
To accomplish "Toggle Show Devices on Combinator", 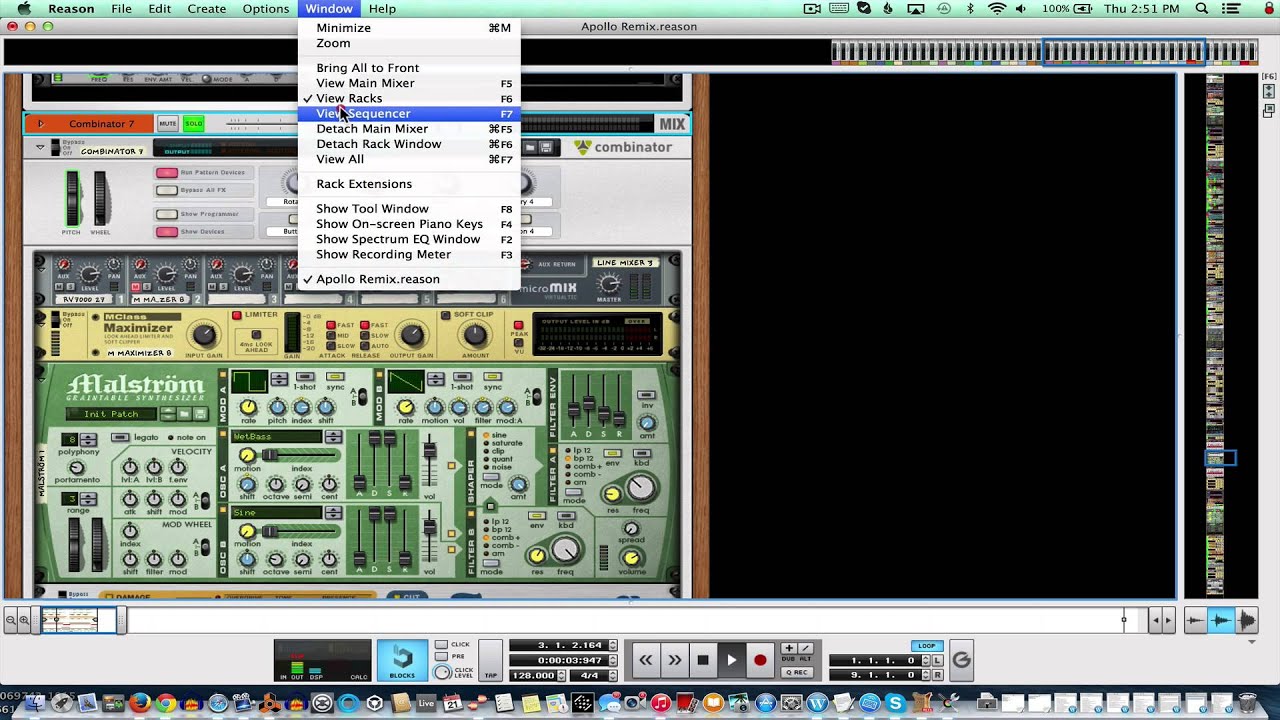I will click(166, 232).
